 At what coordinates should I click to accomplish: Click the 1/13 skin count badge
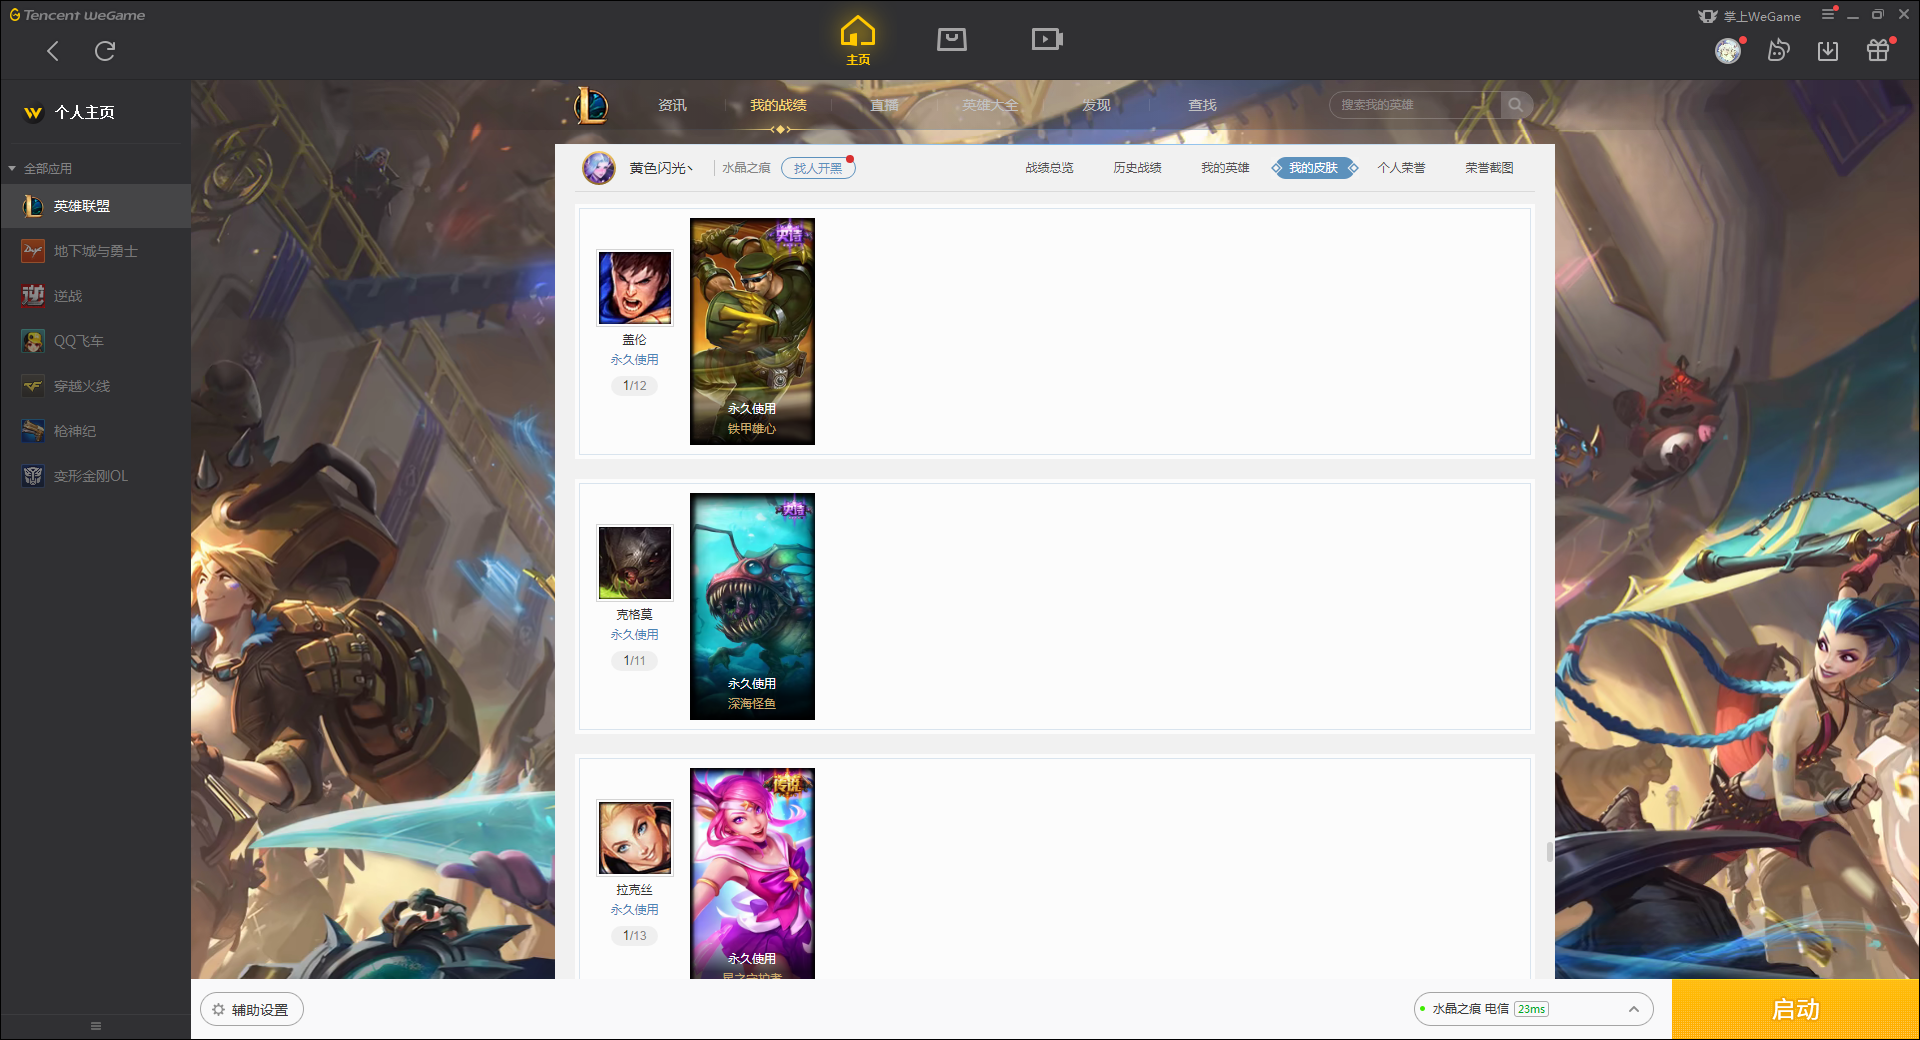(635, 935)
